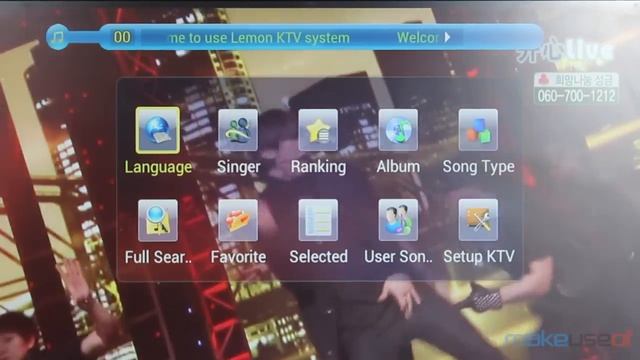Select the Singer label
The width and height of the screenshot is (640, 360).
[238, 167]
